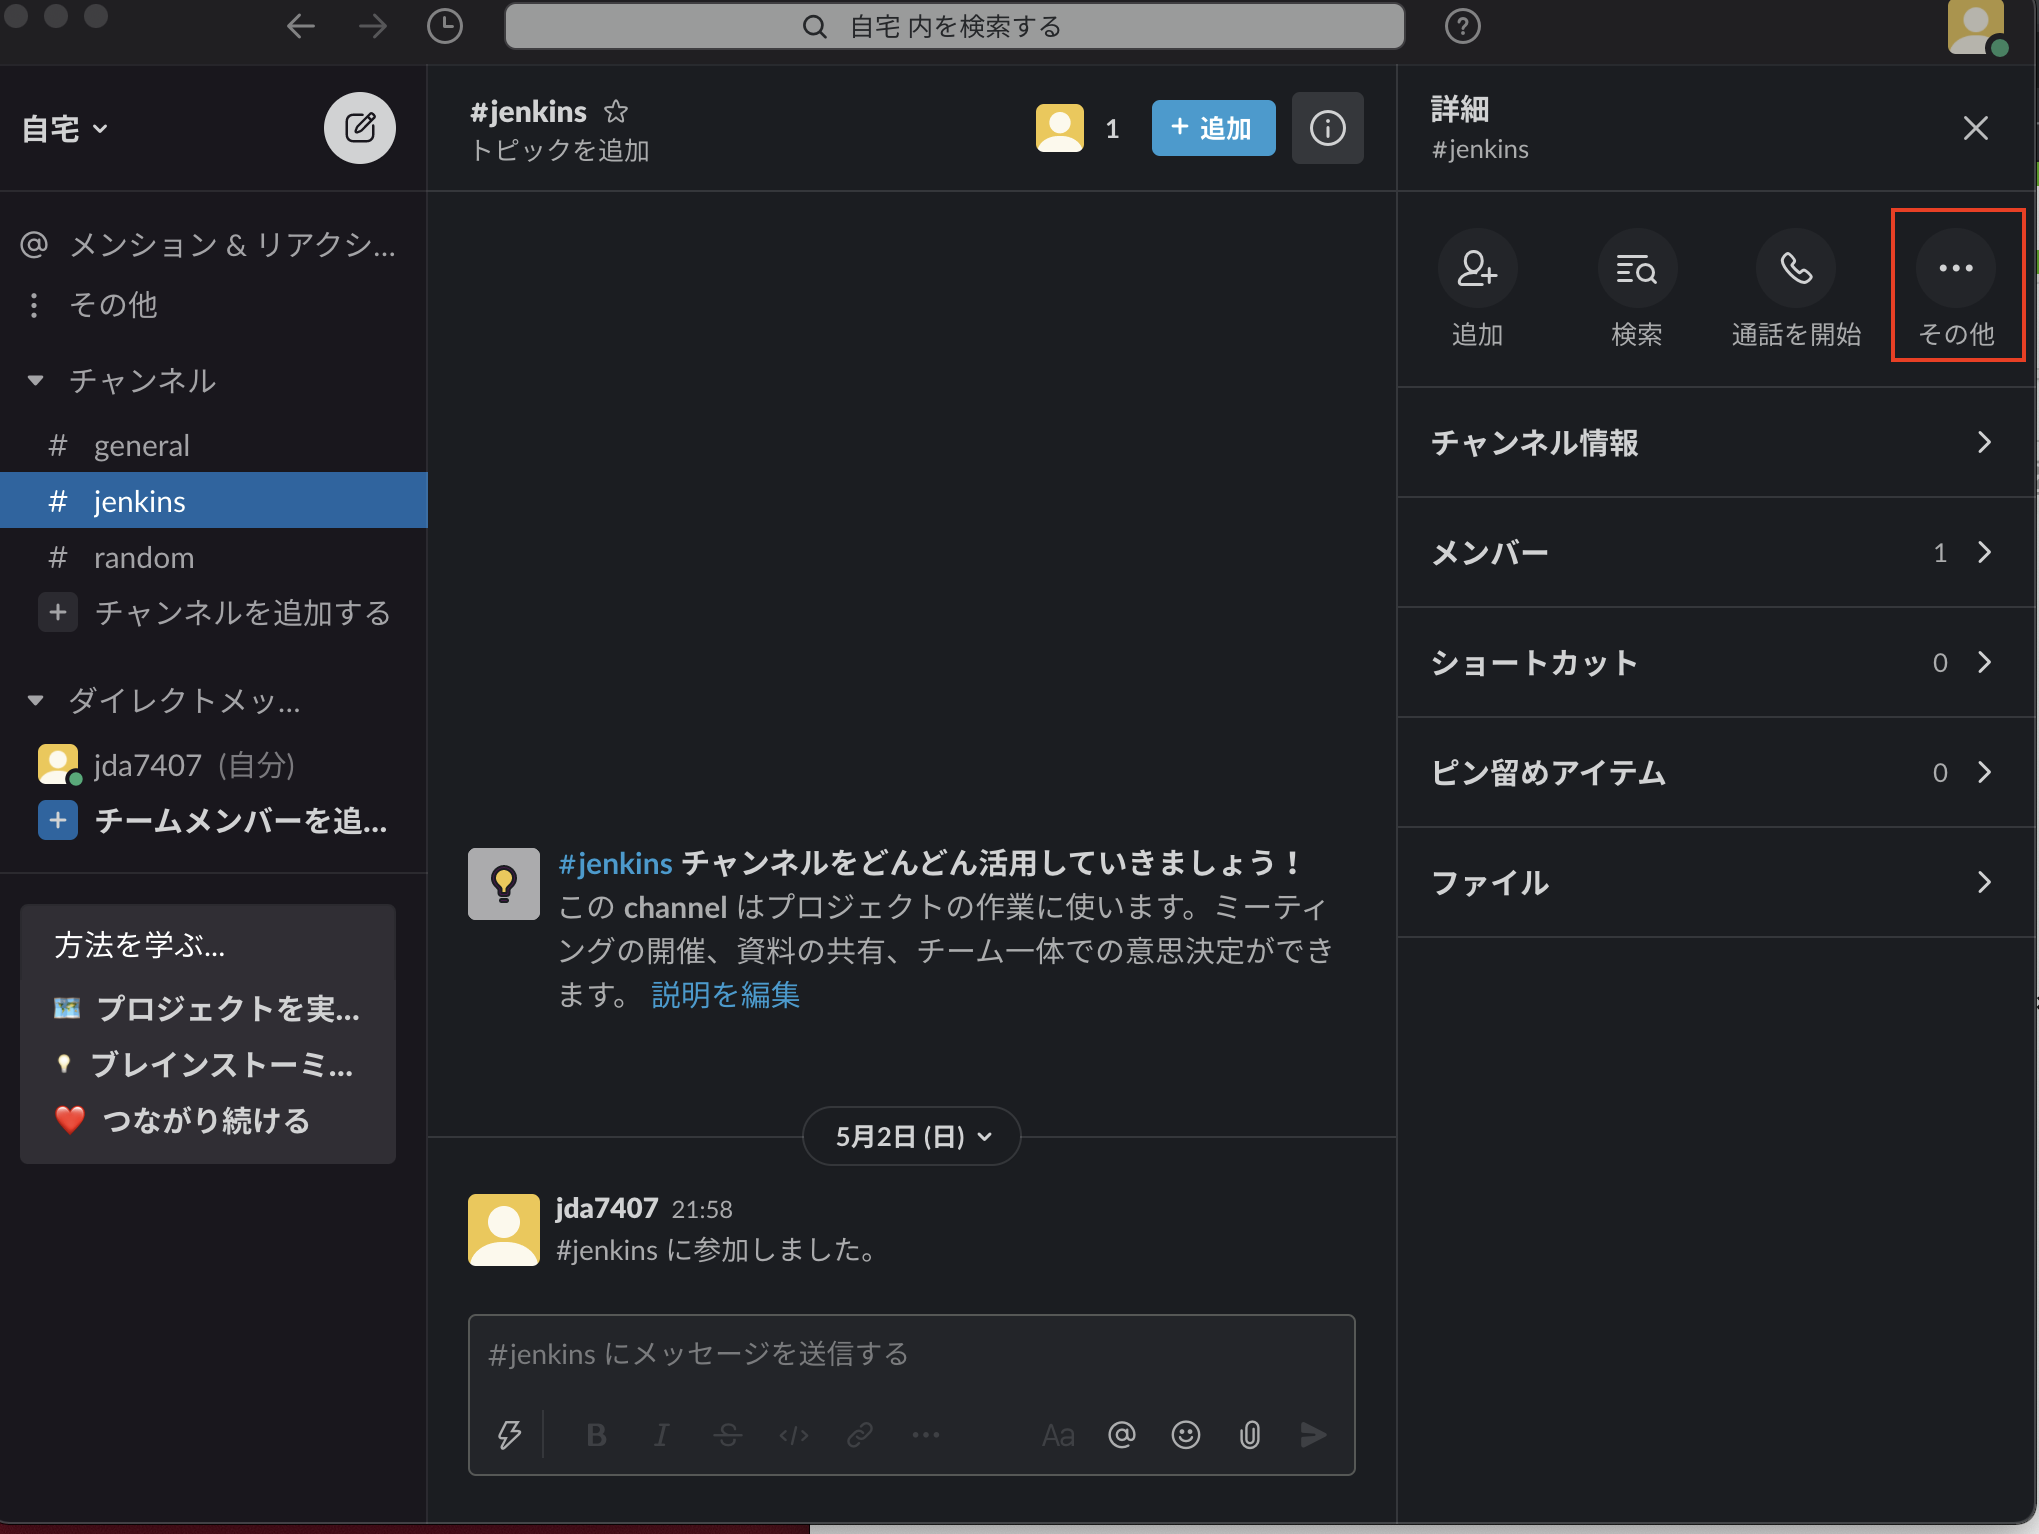Open the channel その他 (more) options icon
The height and width of the screenshot is (1534, 2039).
[x=1955, y=268]
